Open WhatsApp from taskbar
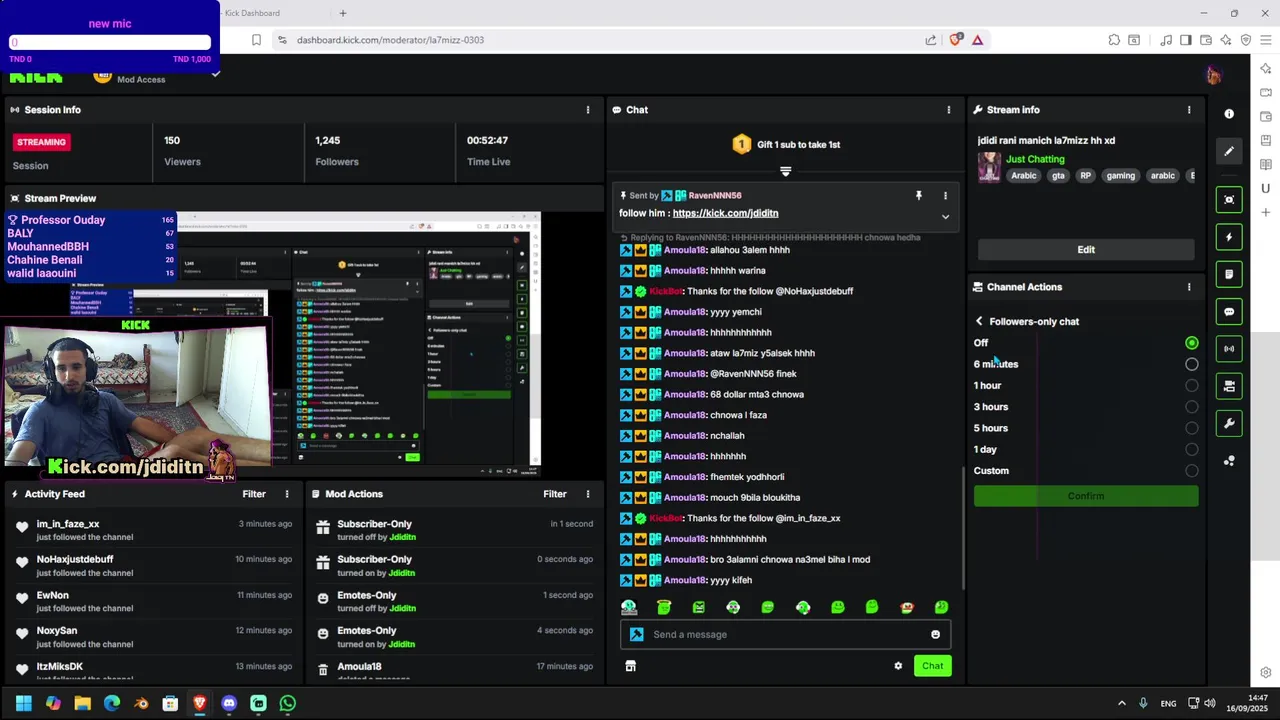This screenshot has height=720, width=1280. click(288, 703)
